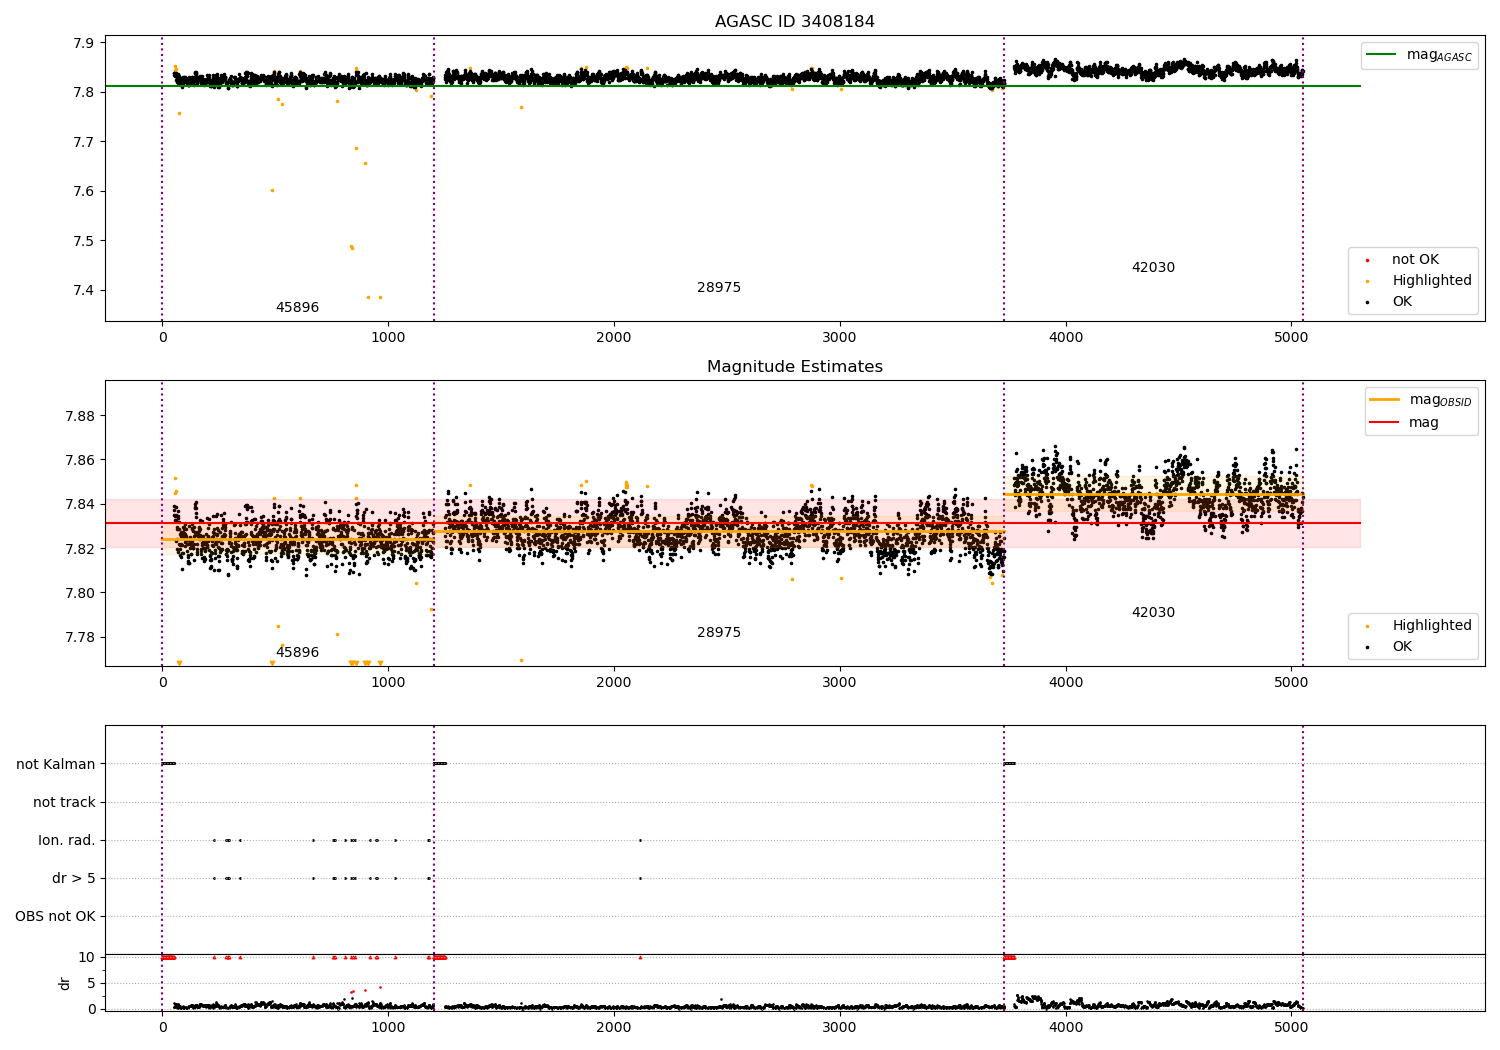Click 'Highlighted' in the Magnitude Estimates legend
This screenshot has width=1500, height=1050.
[x=1432, y=625]
